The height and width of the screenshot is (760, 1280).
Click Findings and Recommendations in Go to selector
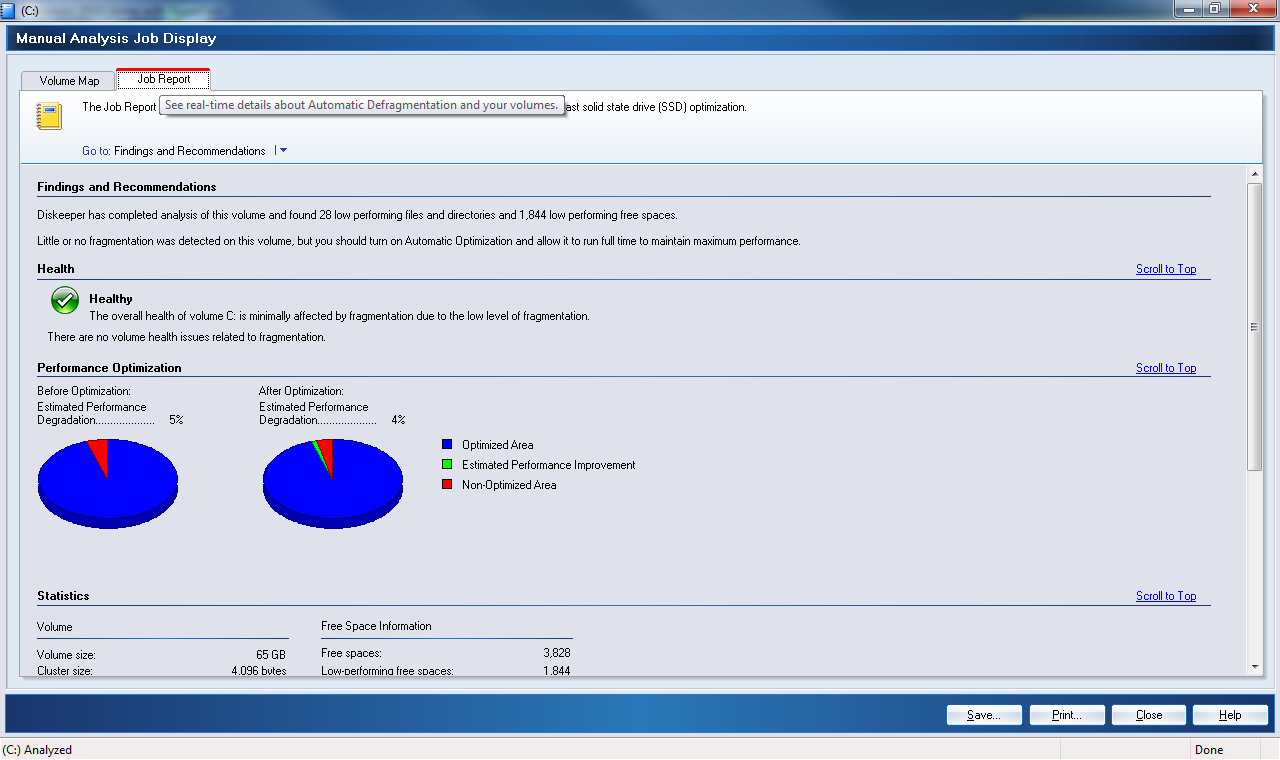pyautogui.click(x=190, y=151)
